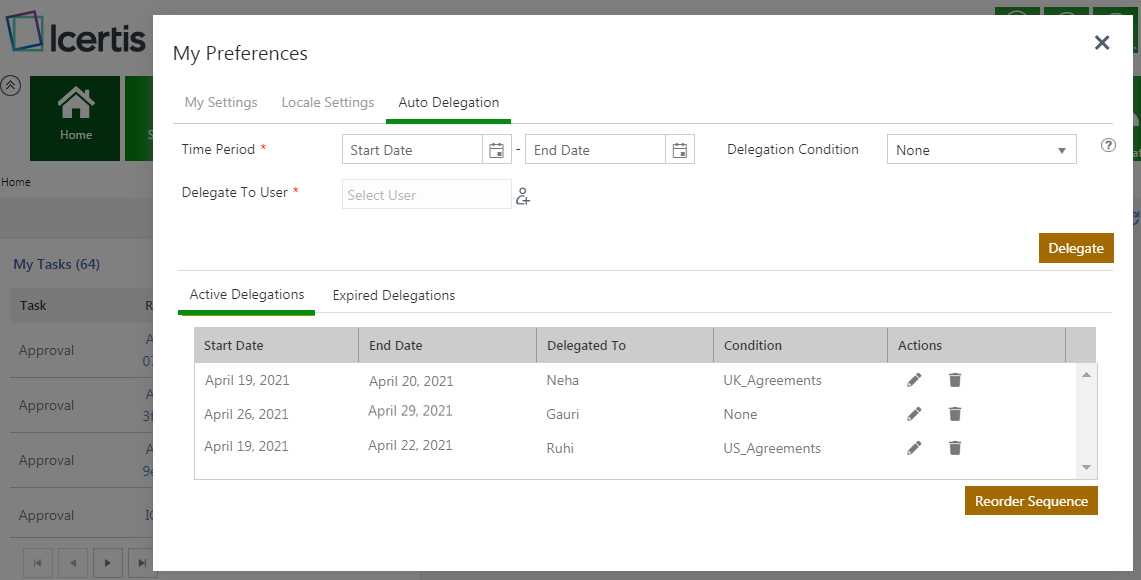1141x580 pixels.
Task: Show the Expired Delegations tab
Action: click(394, 295)
